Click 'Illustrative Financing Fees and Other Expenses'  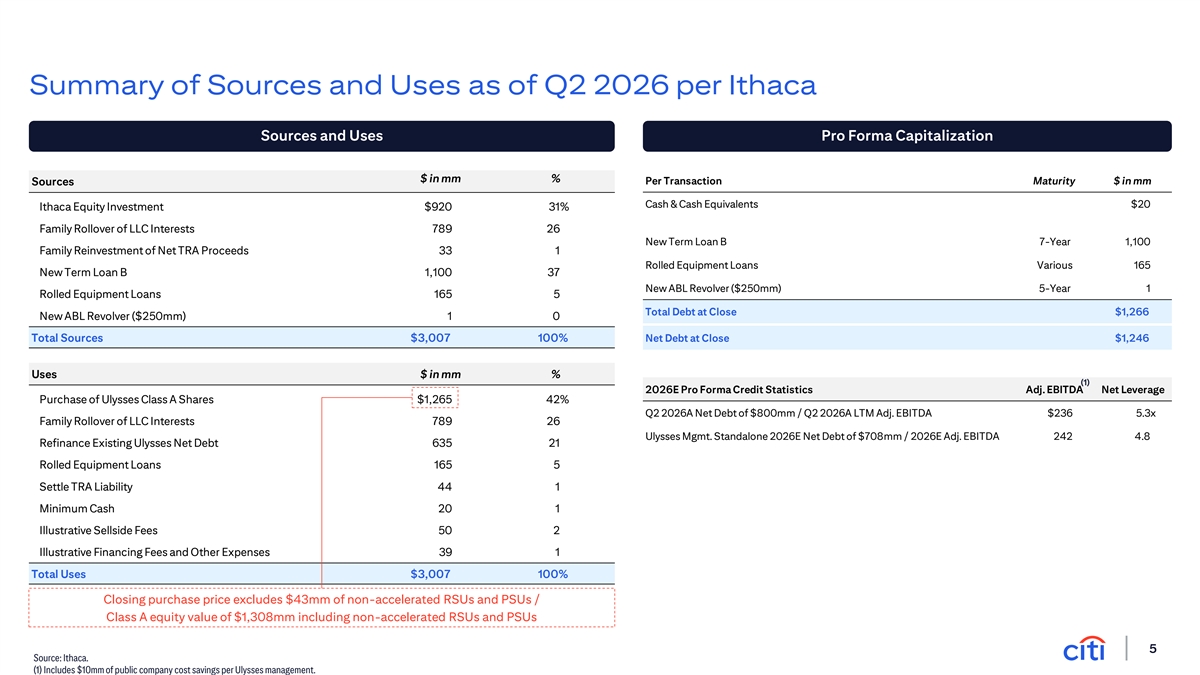[x=154, y=552]
